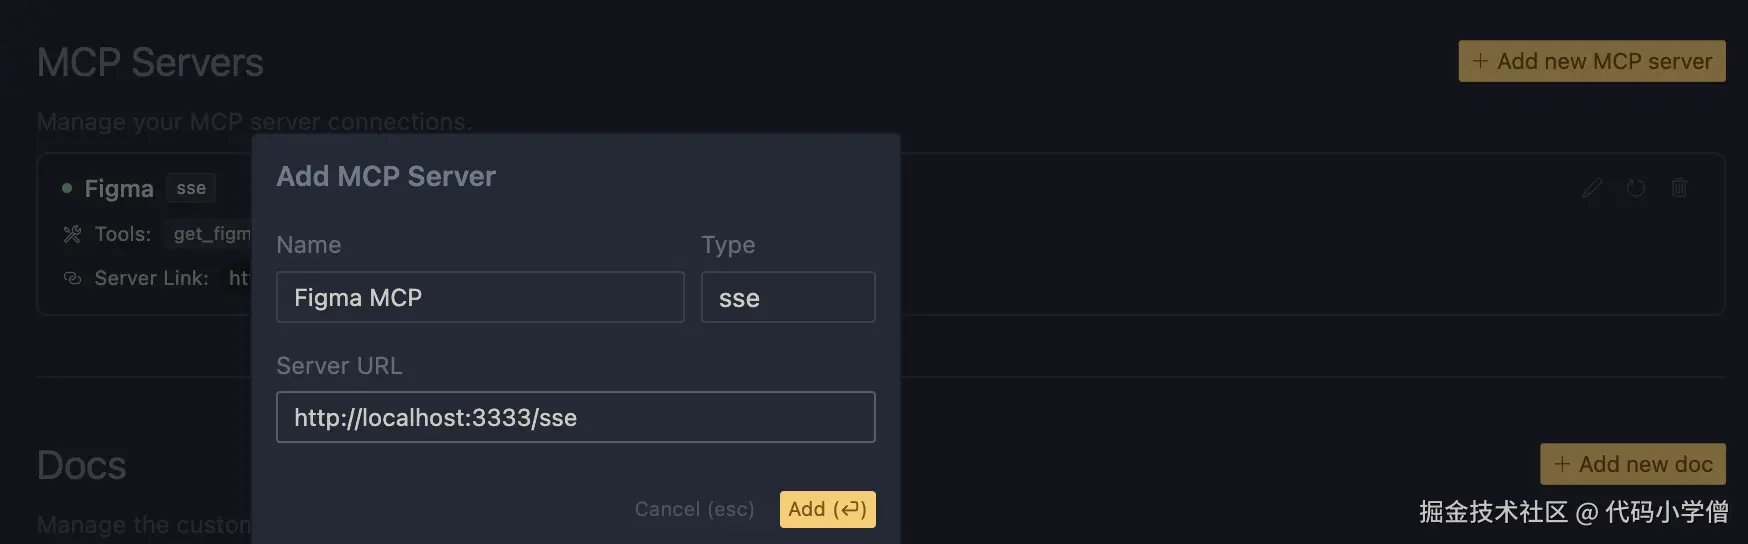The width and height of the screenshot is (1748, 544).
Task: Click the plus icon on Add new MCP server
Action: coord(1480,61)
